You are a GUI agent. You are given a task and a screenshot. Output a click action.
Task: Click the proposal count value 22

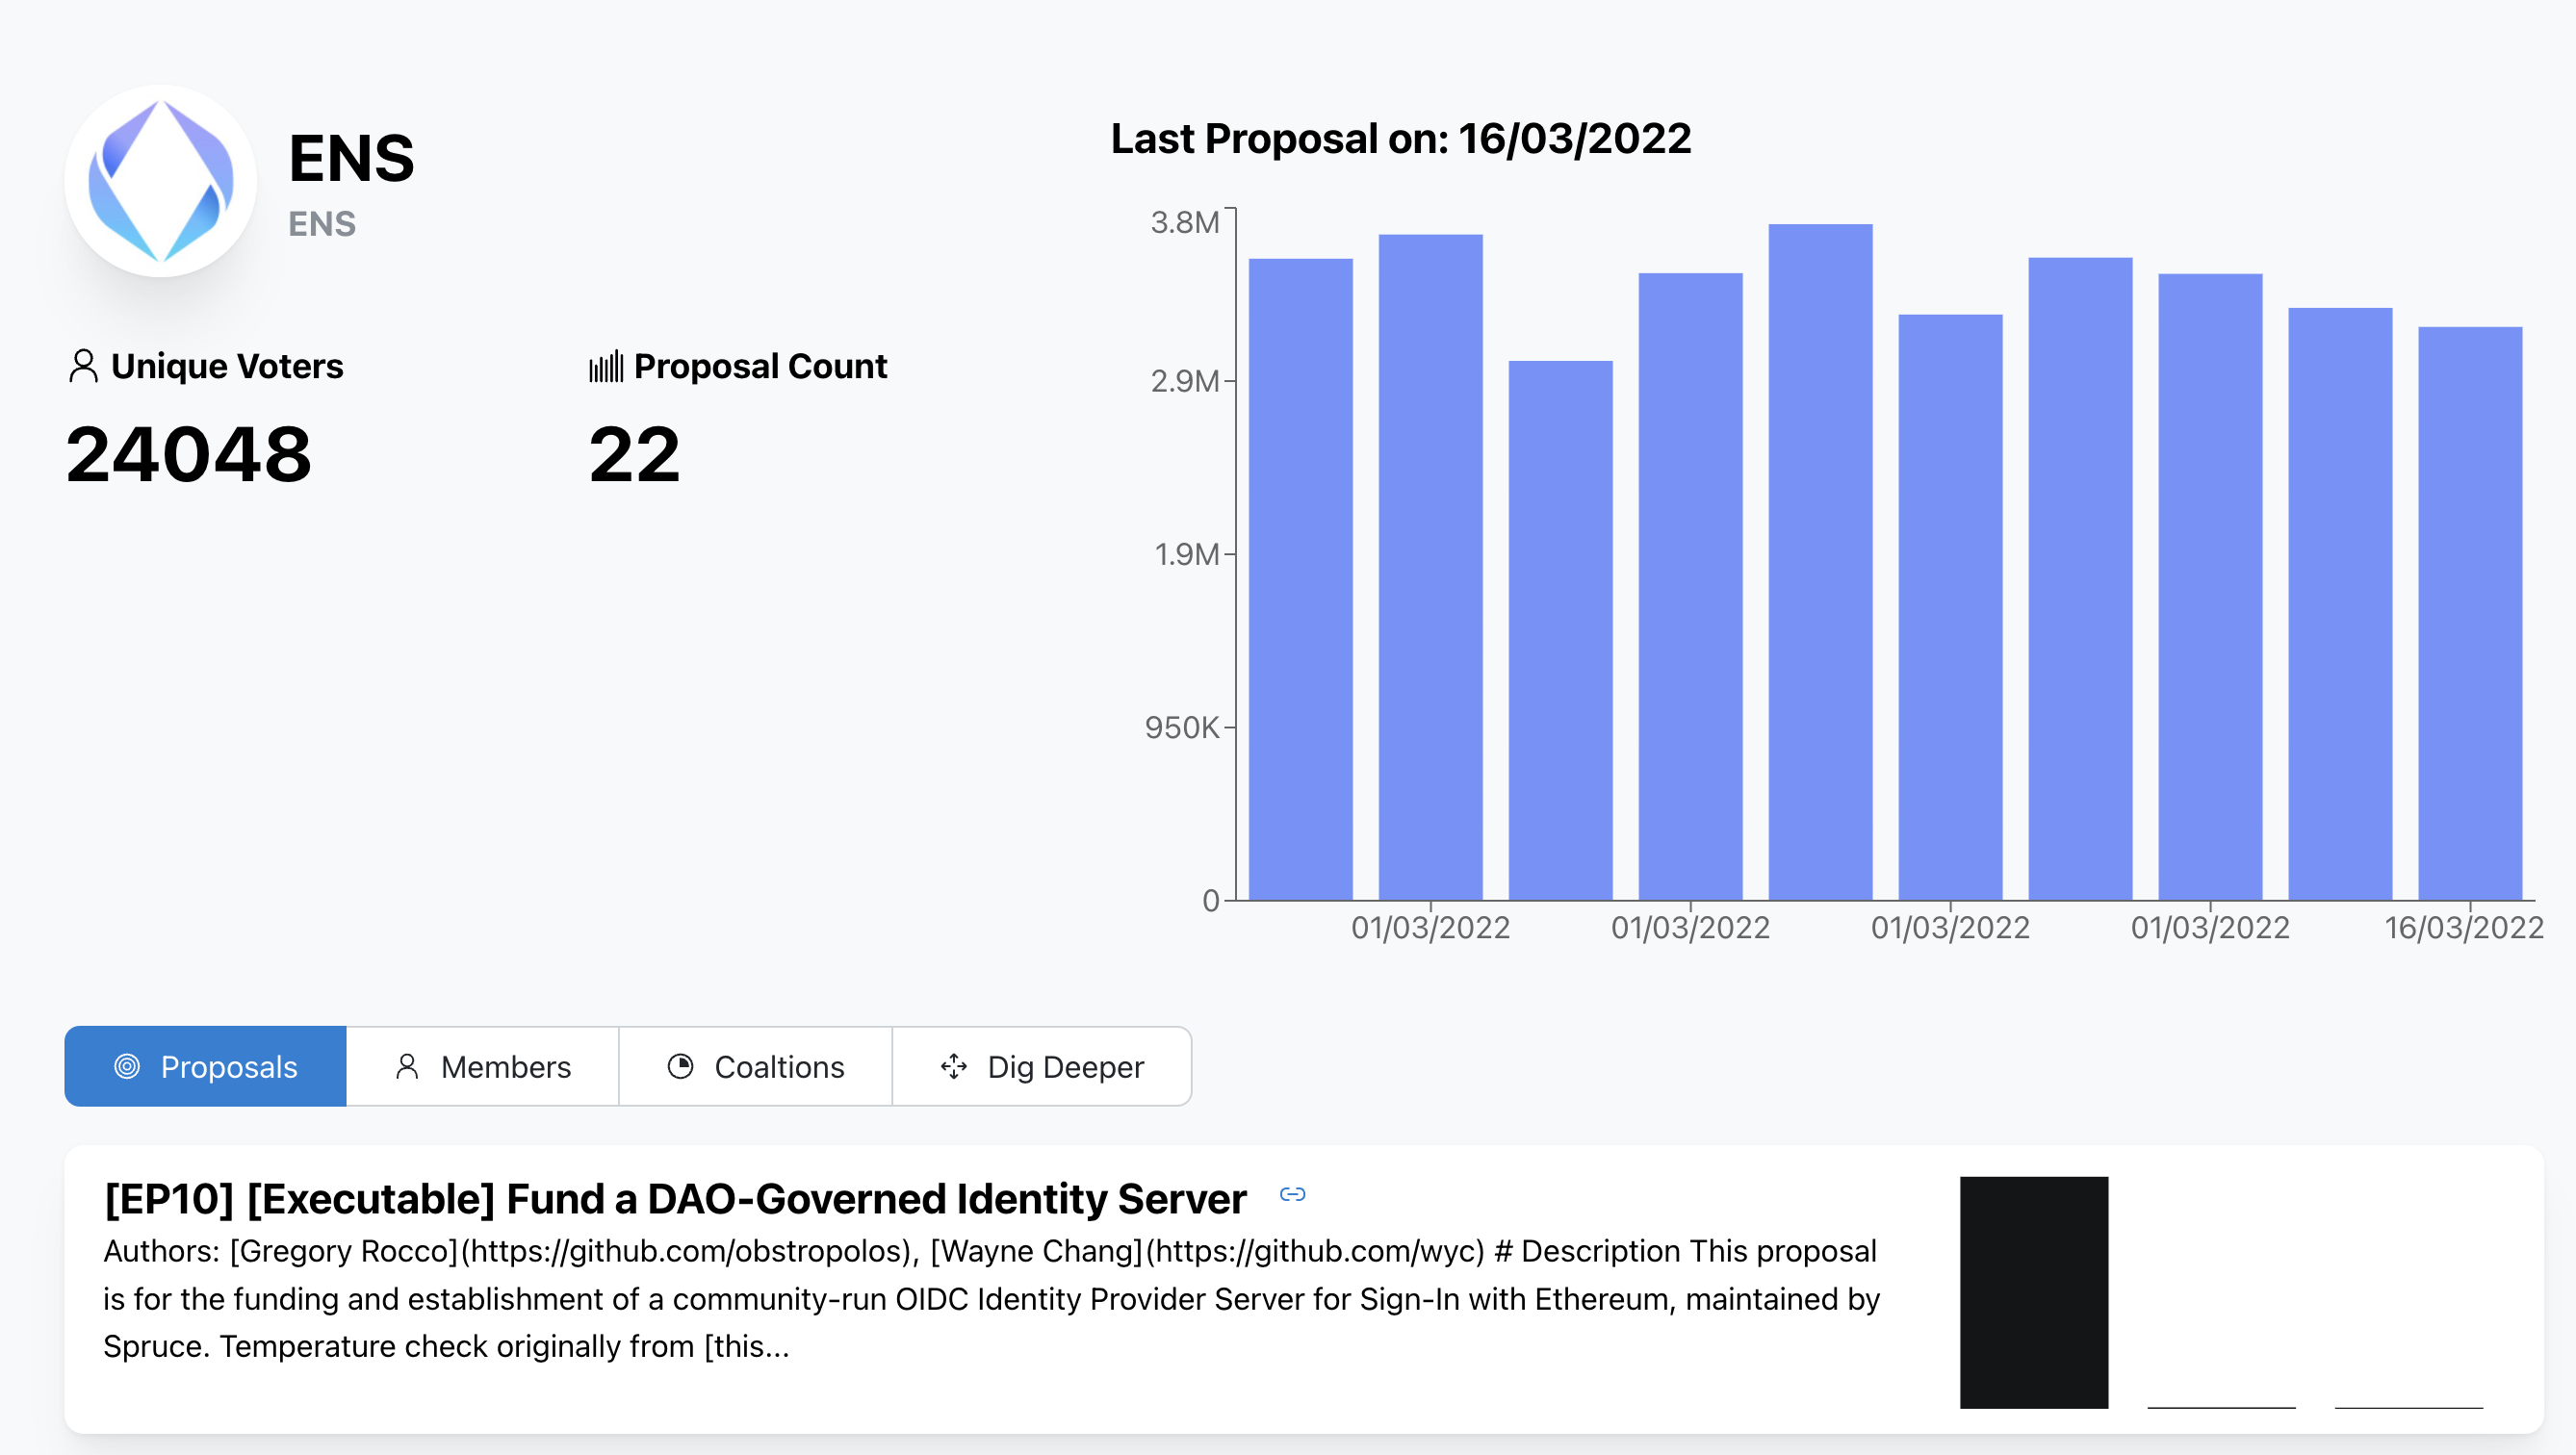[x=635, y=454]
